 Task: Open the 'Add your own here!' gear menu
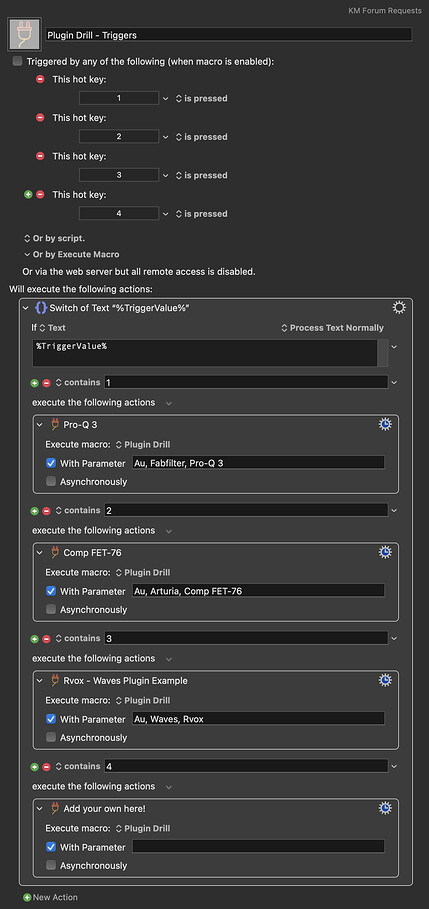point(385,808)
